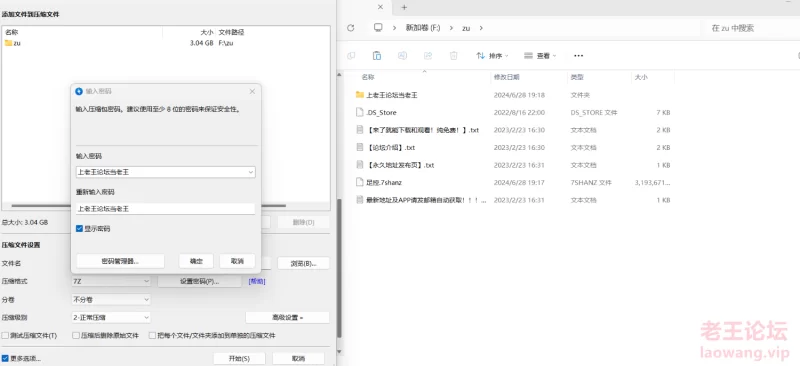This screenshot has height=366, width=800.
Task: Click the 新加卷 (F:) breadcrumb
Action: 422,28
